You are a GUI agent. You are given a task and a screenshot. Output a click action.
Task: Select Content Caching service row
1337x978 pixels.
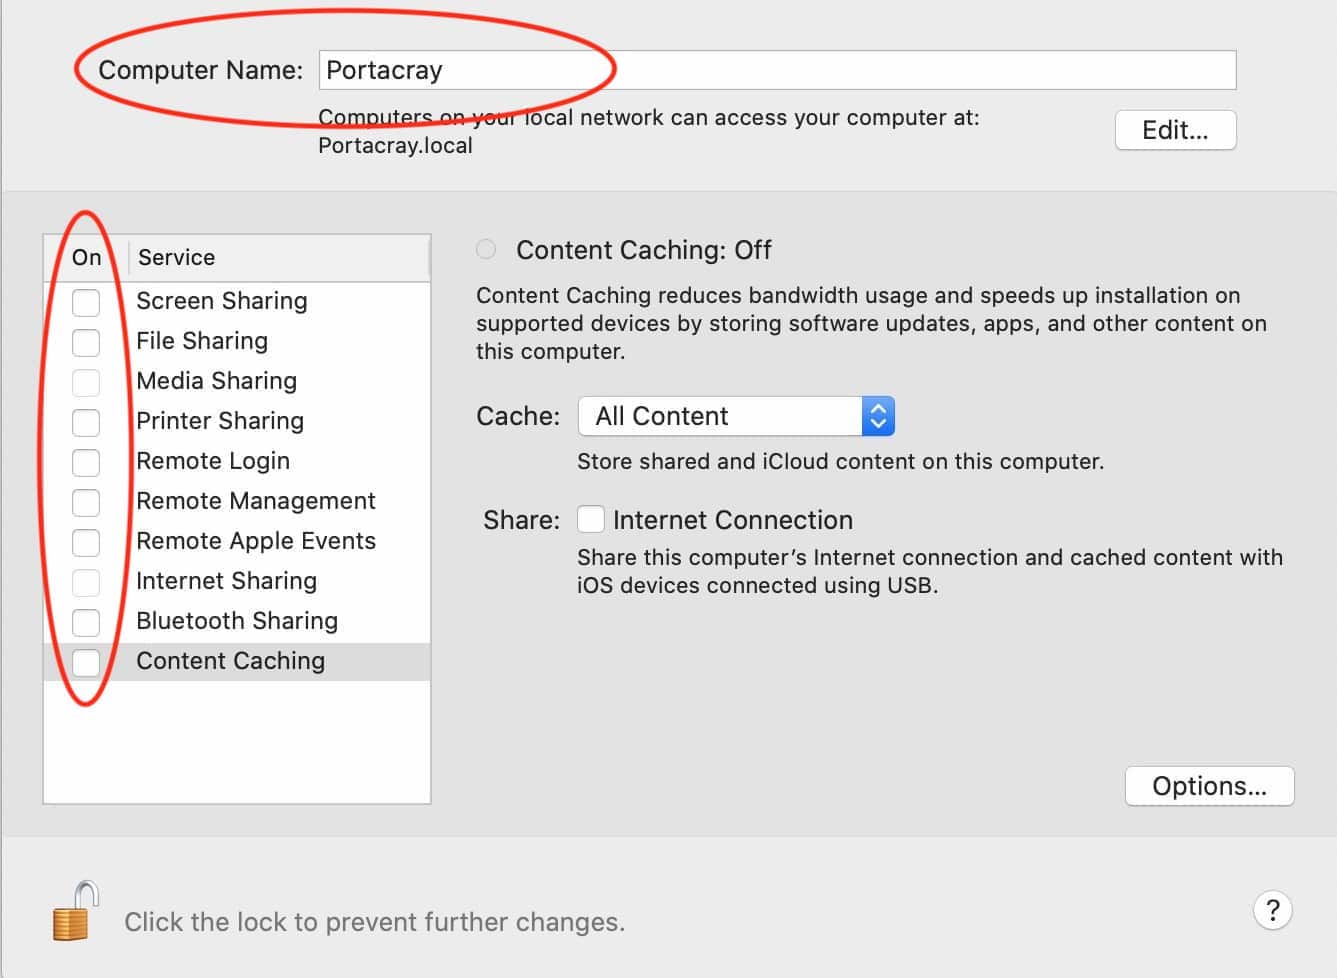(x=237, y=662)
